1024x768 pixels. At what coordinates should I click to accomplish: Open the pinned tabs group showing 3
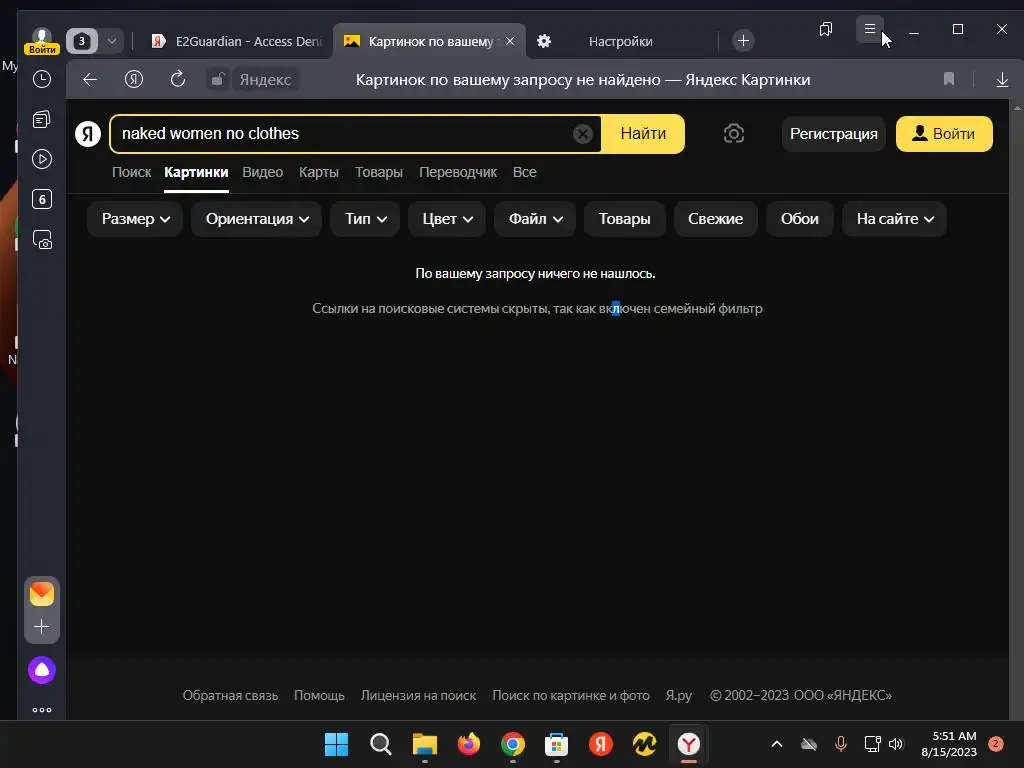click(x=82, y=41)
